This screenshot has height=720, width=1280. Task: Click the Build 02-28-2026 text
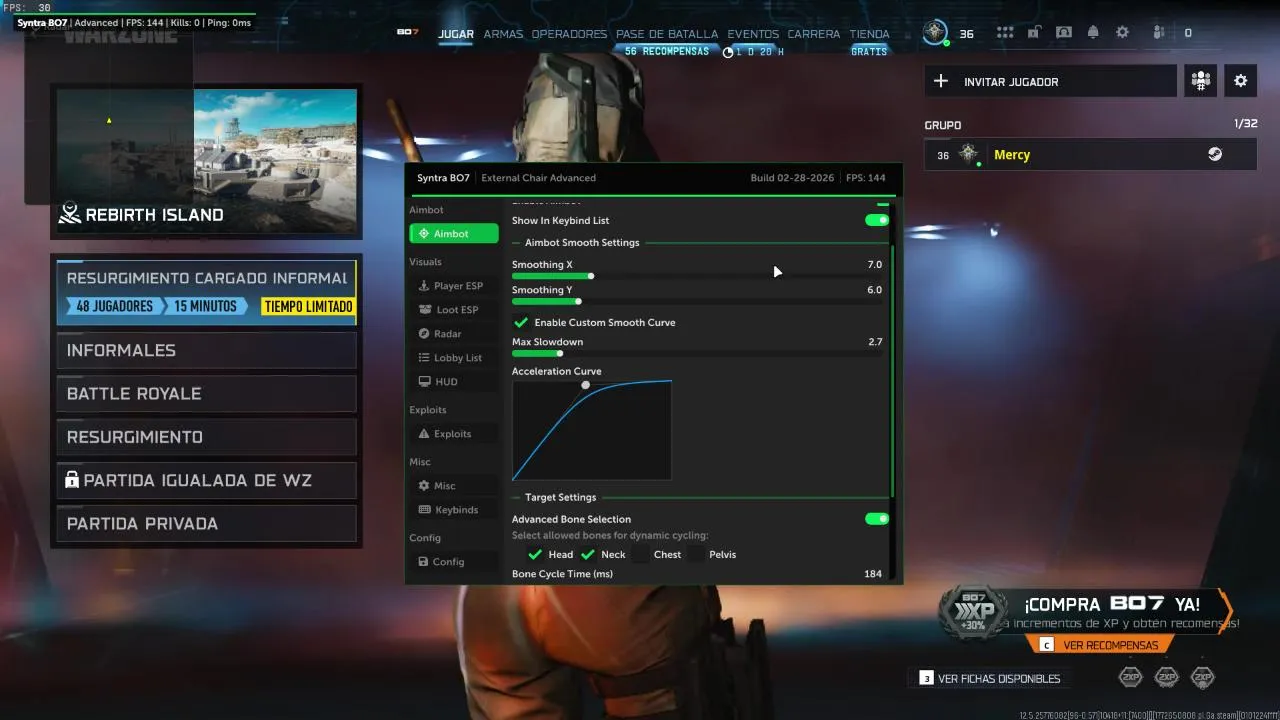coord(791,178)
